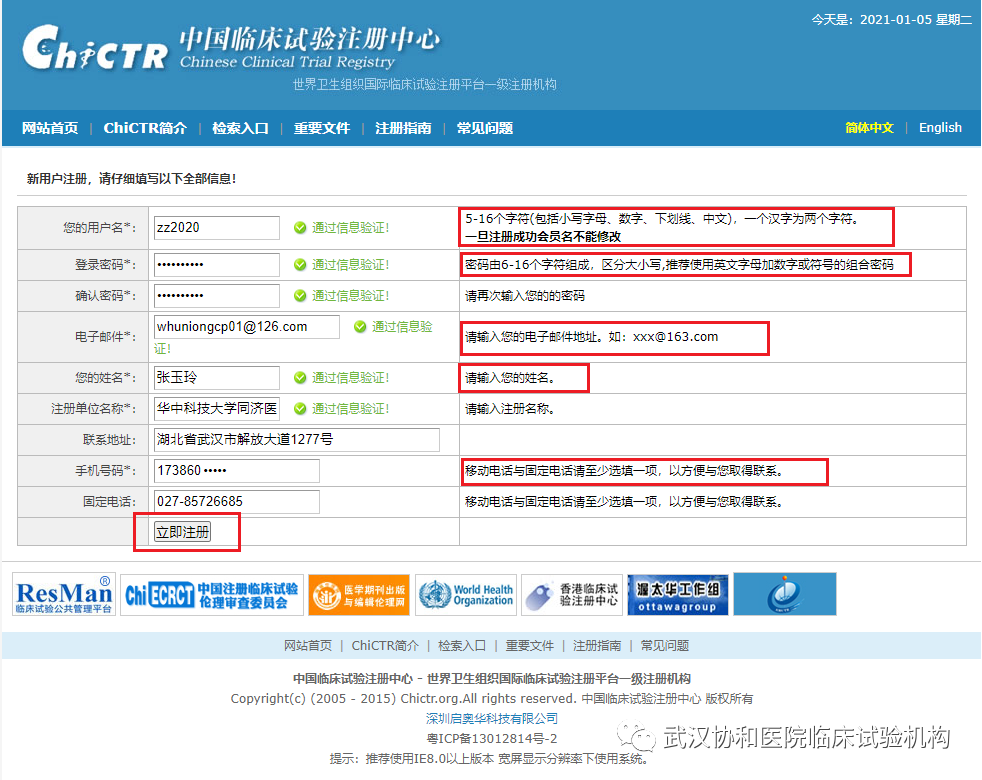
Task: Click the 立即注册 submit button
Action: (x=183, y=532)
